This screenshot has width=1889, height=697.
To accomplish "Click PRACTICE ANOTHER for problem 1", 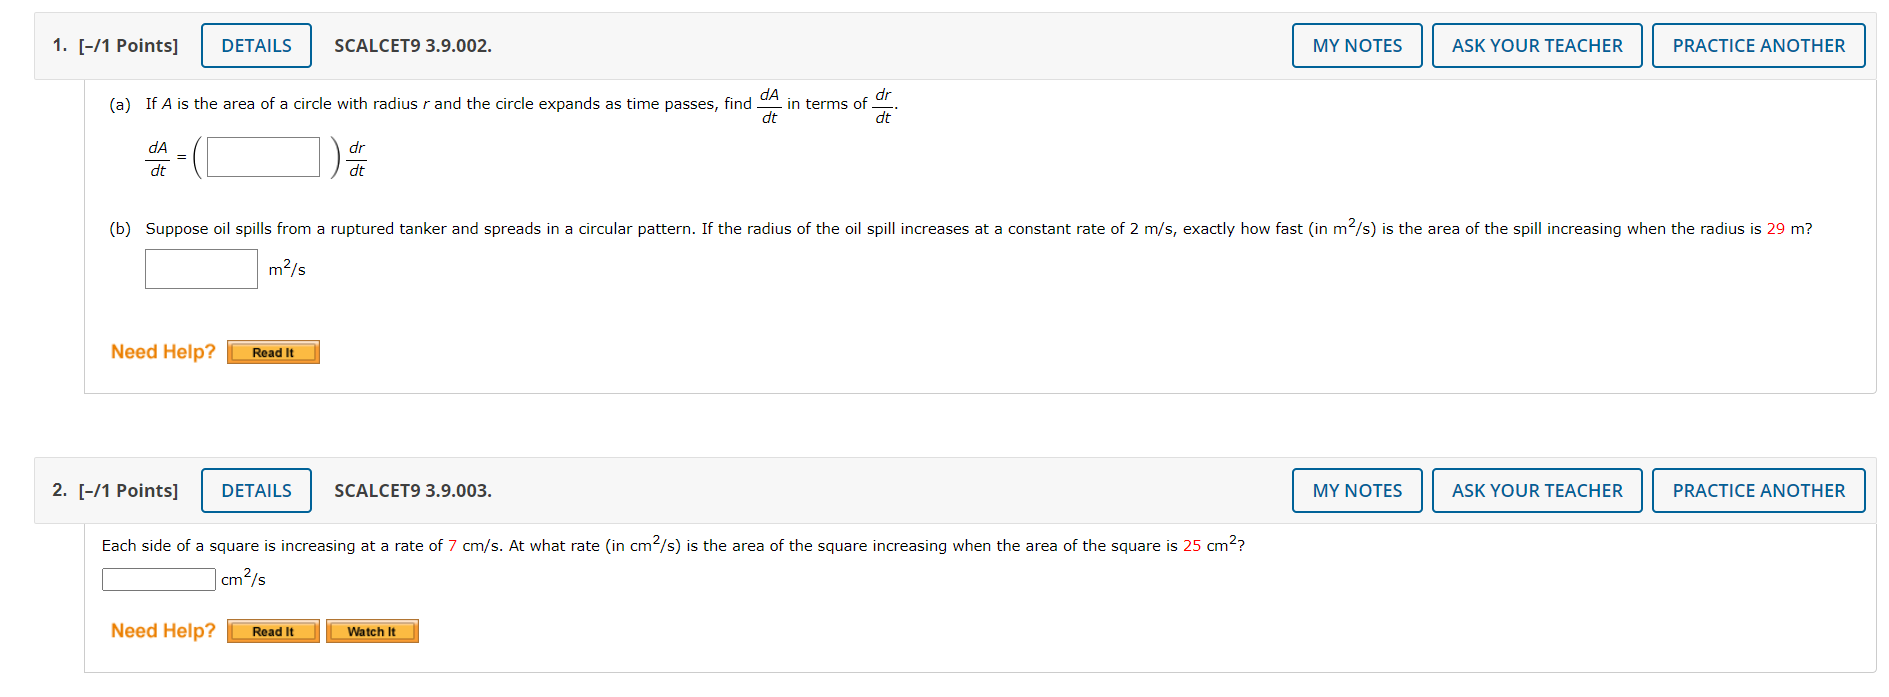I will click(x=1758, y=45).
